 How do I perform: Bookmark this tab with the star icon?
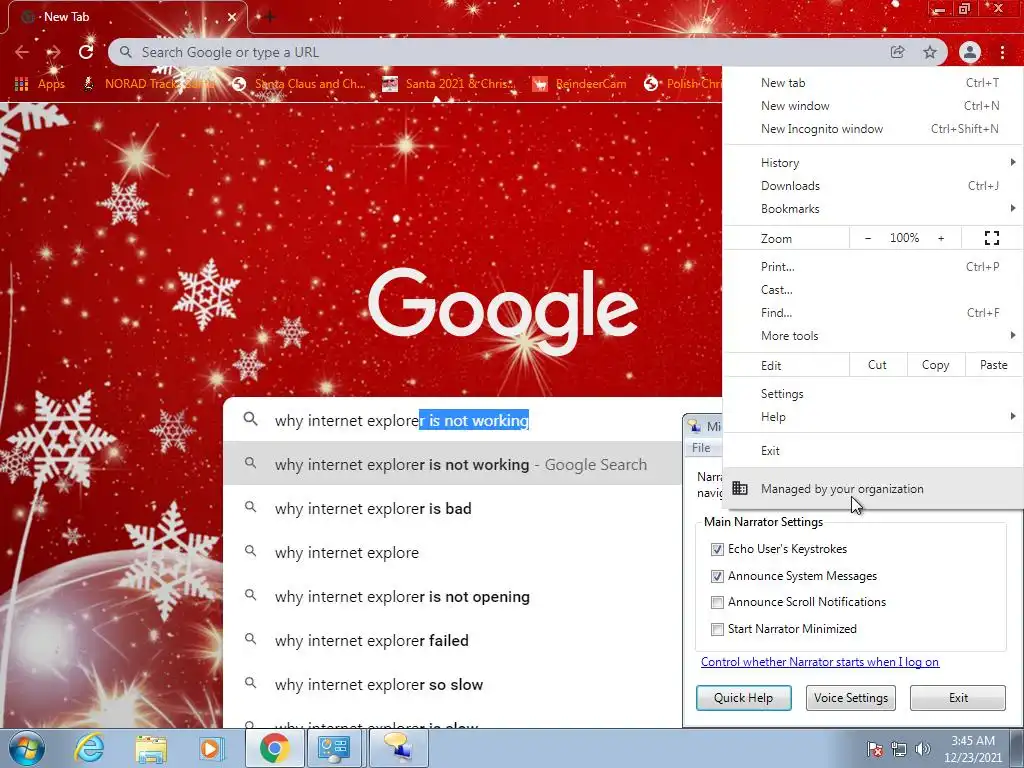(x=930, y=52)
